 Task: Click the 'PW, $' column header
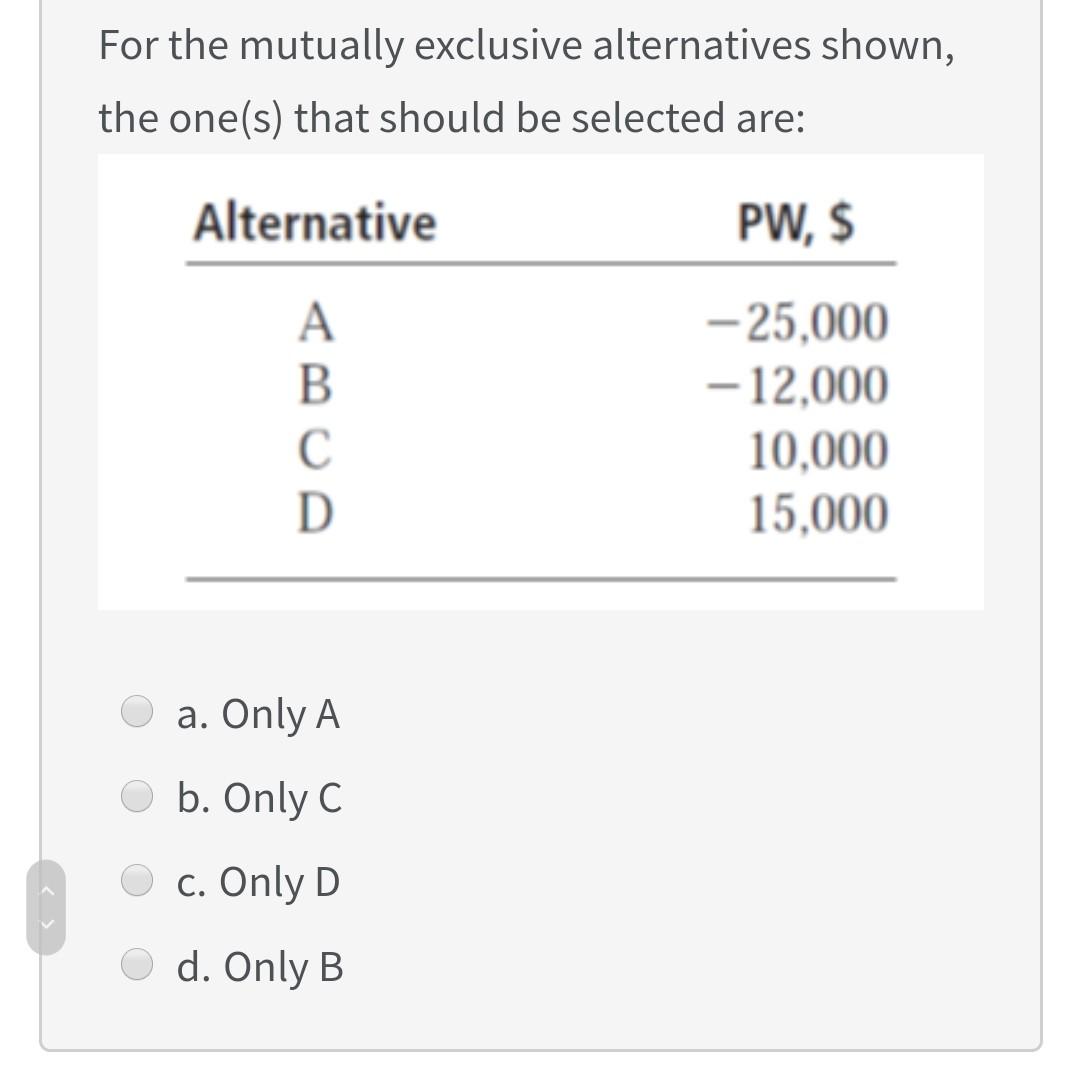point(797,222)
